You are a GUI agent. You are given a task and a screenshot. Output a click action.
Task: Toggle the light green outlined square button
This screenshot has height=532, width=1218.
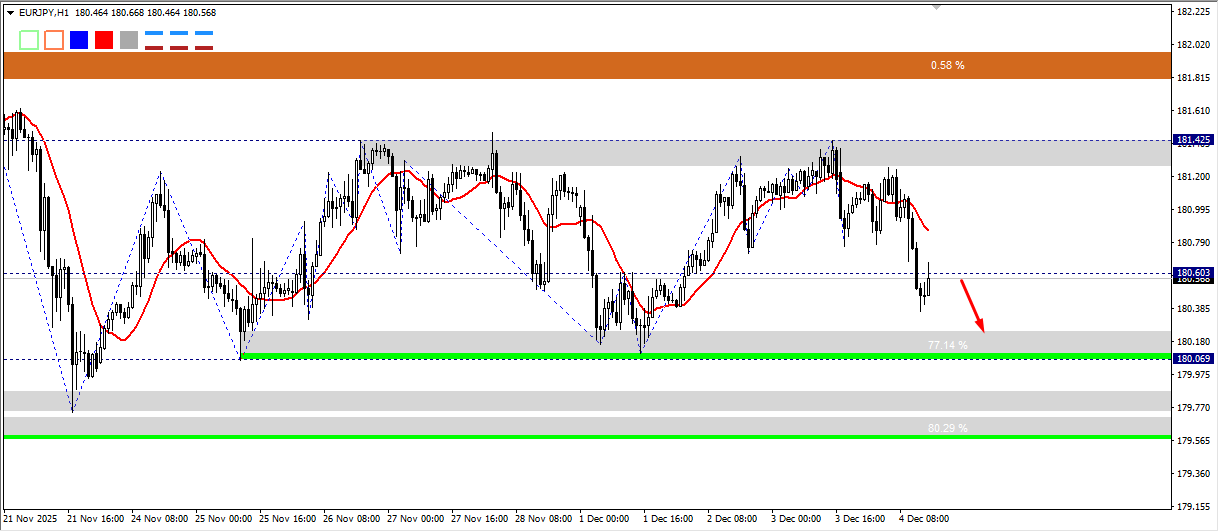coord(29,40)
